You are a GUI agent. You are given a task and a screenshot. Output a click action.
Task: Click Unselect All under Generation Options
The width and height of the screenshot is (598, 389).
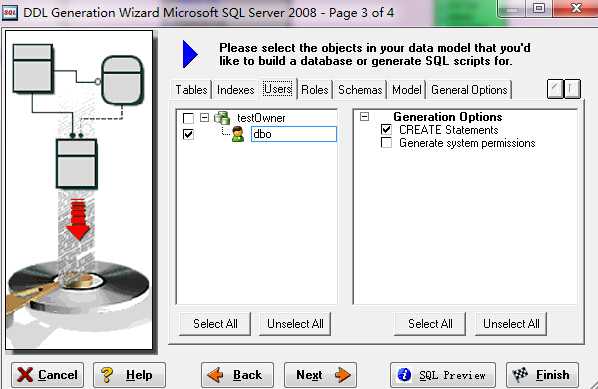tap(511, 324)
